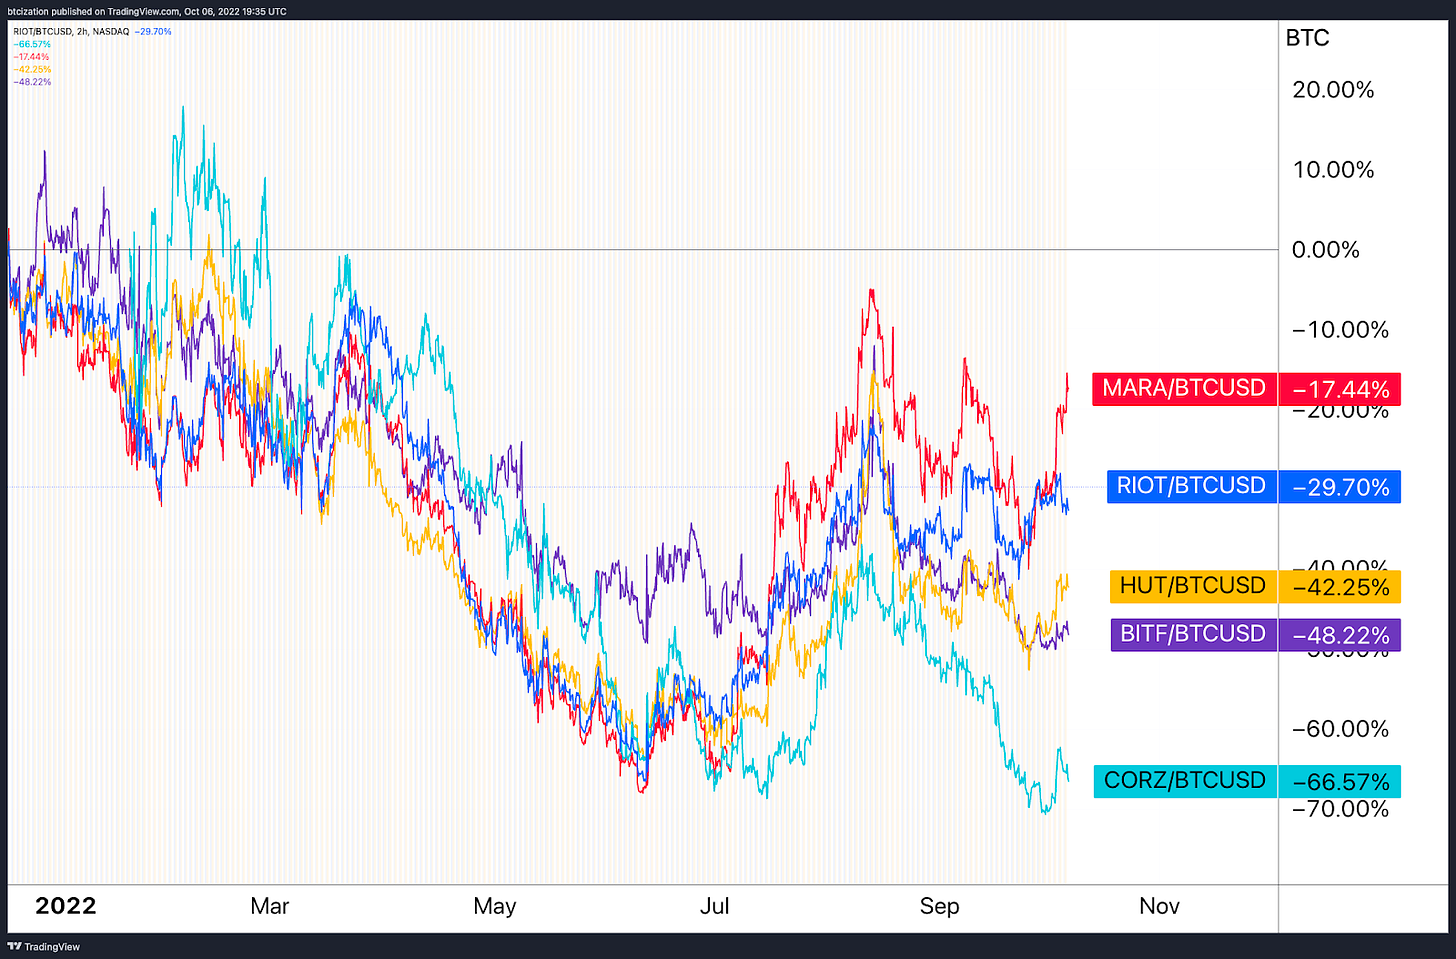
Task: Click the 0.00% price axis tick
Action: pos(1325,250)
